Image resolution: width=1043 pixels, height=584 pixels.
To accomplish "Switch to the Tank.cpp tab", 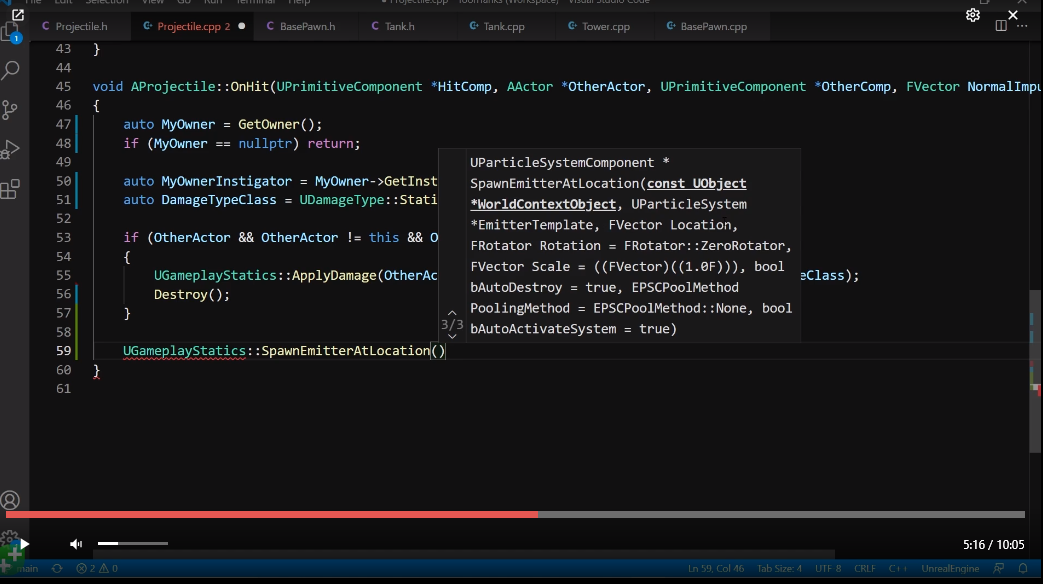I will (503, 27).
